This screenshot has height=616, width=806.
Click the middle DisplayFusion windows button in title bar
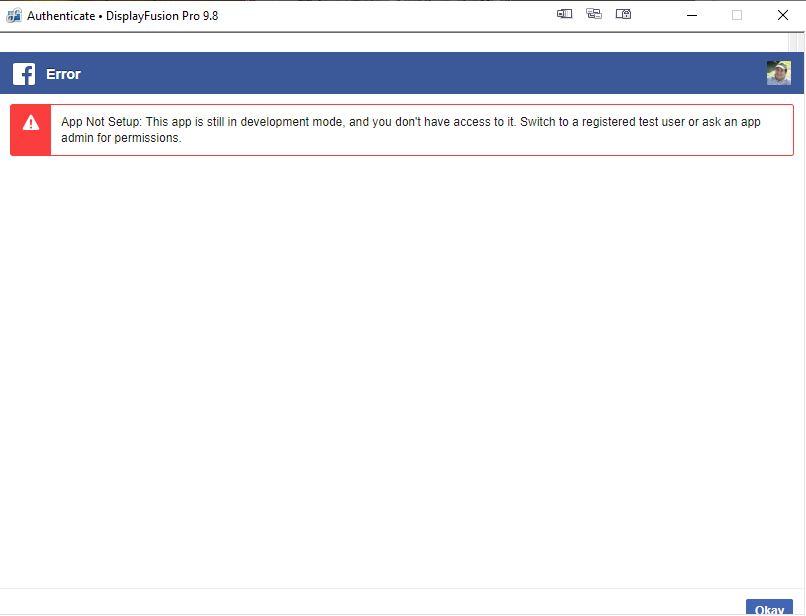[x=594, y=15]
